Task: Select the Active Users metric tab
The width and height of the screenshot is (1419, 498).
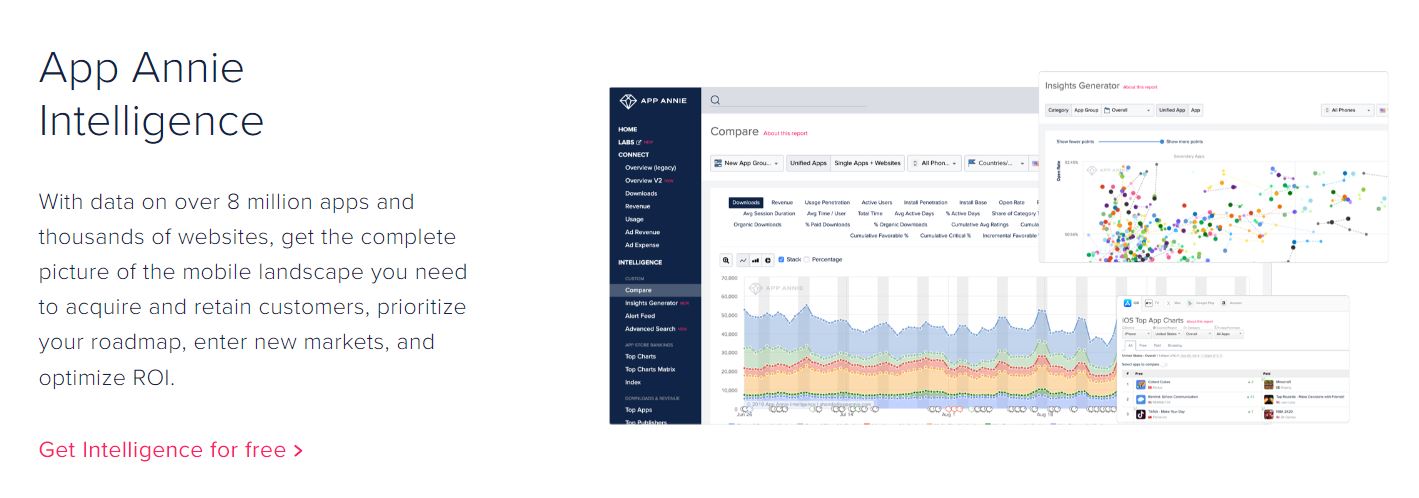Action: (877, 202)
